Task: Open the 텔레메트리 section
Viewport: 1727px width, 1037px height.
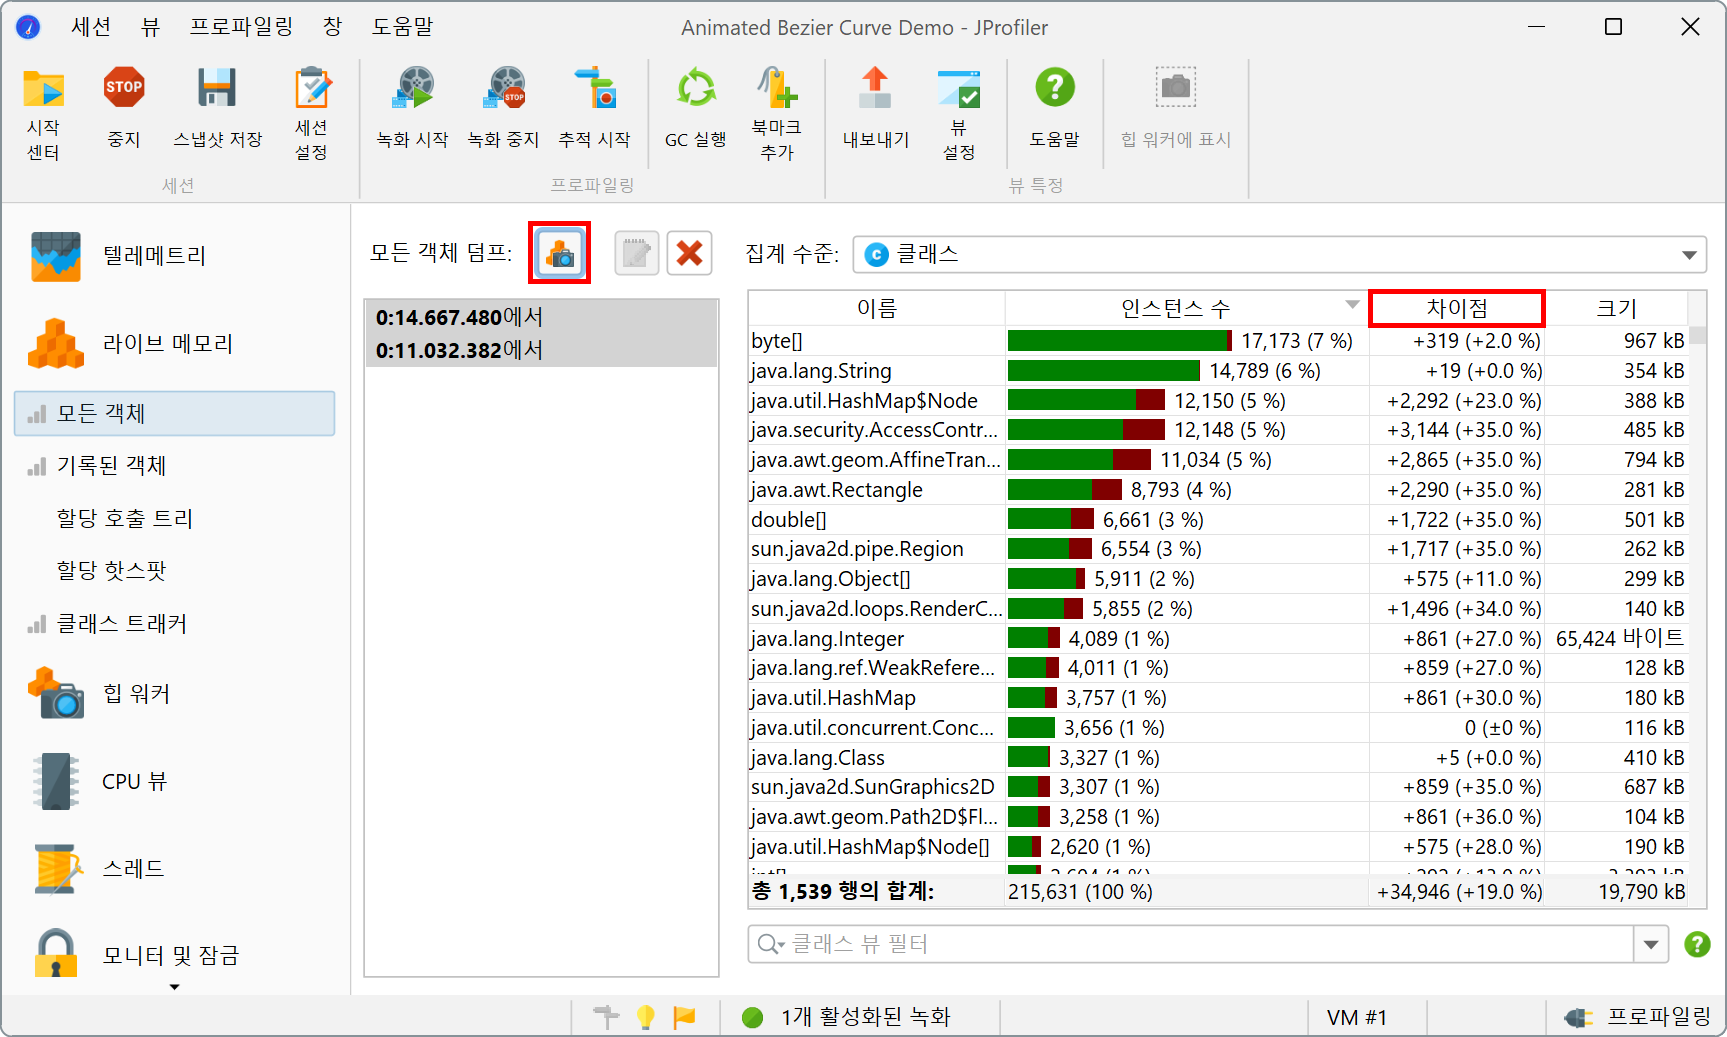Action: [119, 256]
